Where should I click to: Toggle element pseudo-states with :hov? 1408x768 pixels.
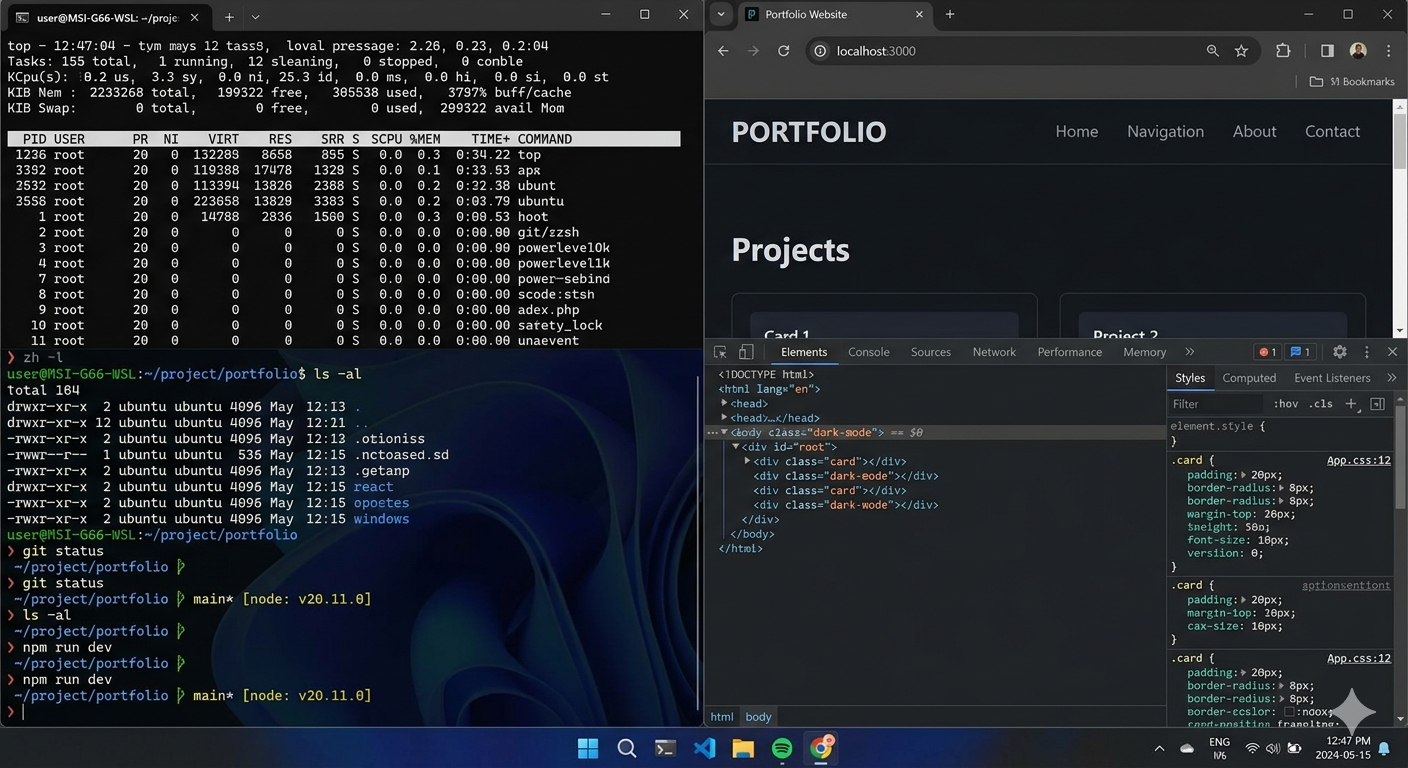(1285, 403)
